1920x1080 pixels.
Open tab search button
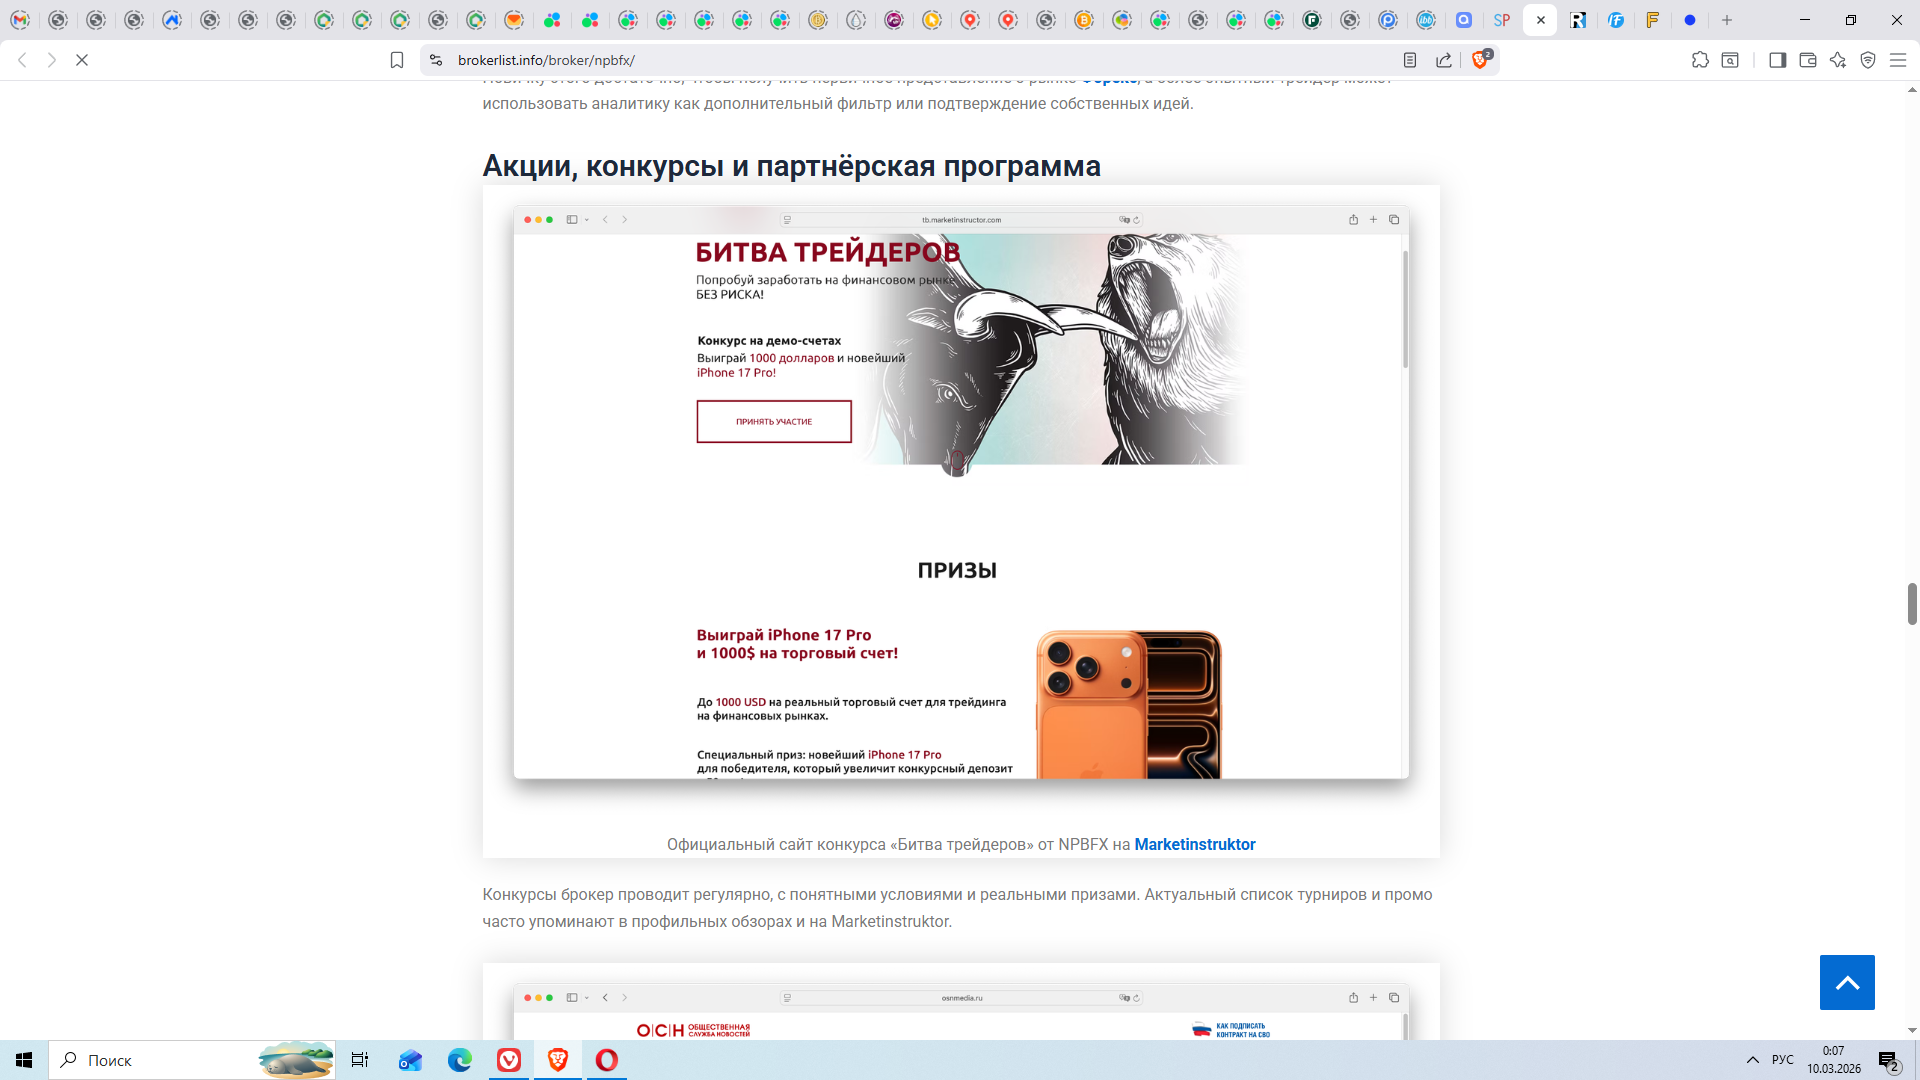pos(1730,60)
